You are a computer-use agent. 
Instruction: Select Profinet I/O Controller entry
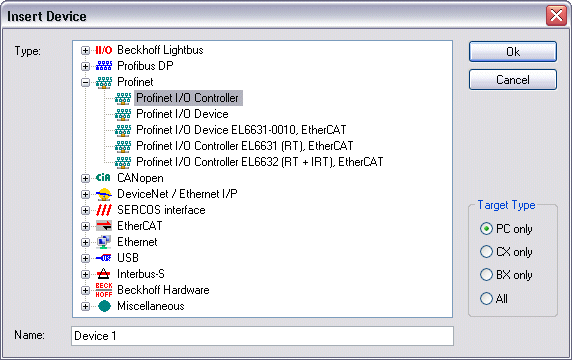(188, 98)
